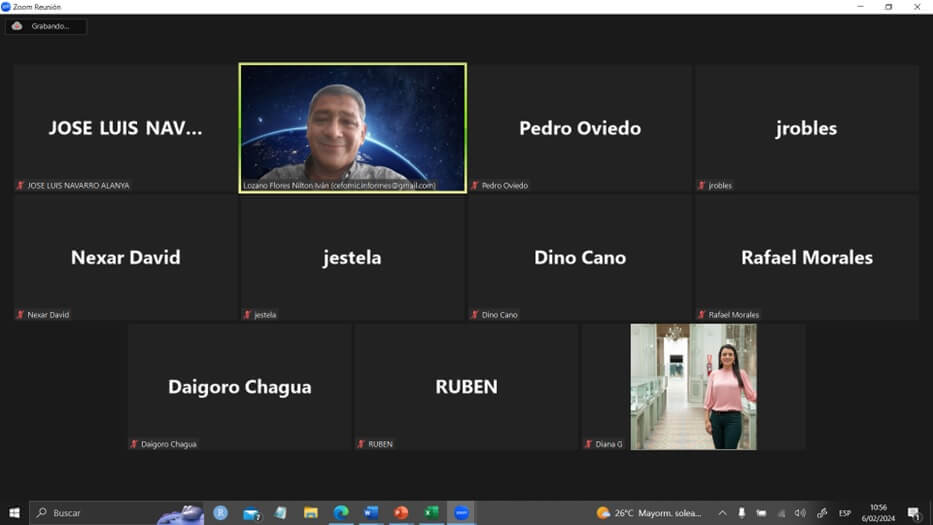This screenshot has width=933, height=525.
Task: Click the muted mic icon for Daigoro Chagua
Action: coord(134,444)
